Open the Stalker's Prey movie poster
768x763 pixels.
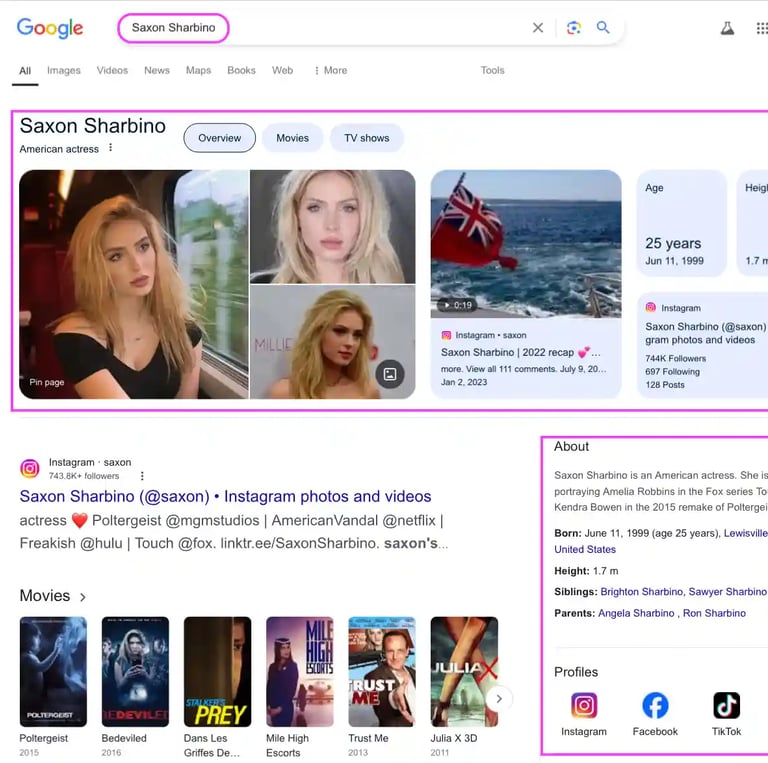pyautogui.click(x=217, y=671)
